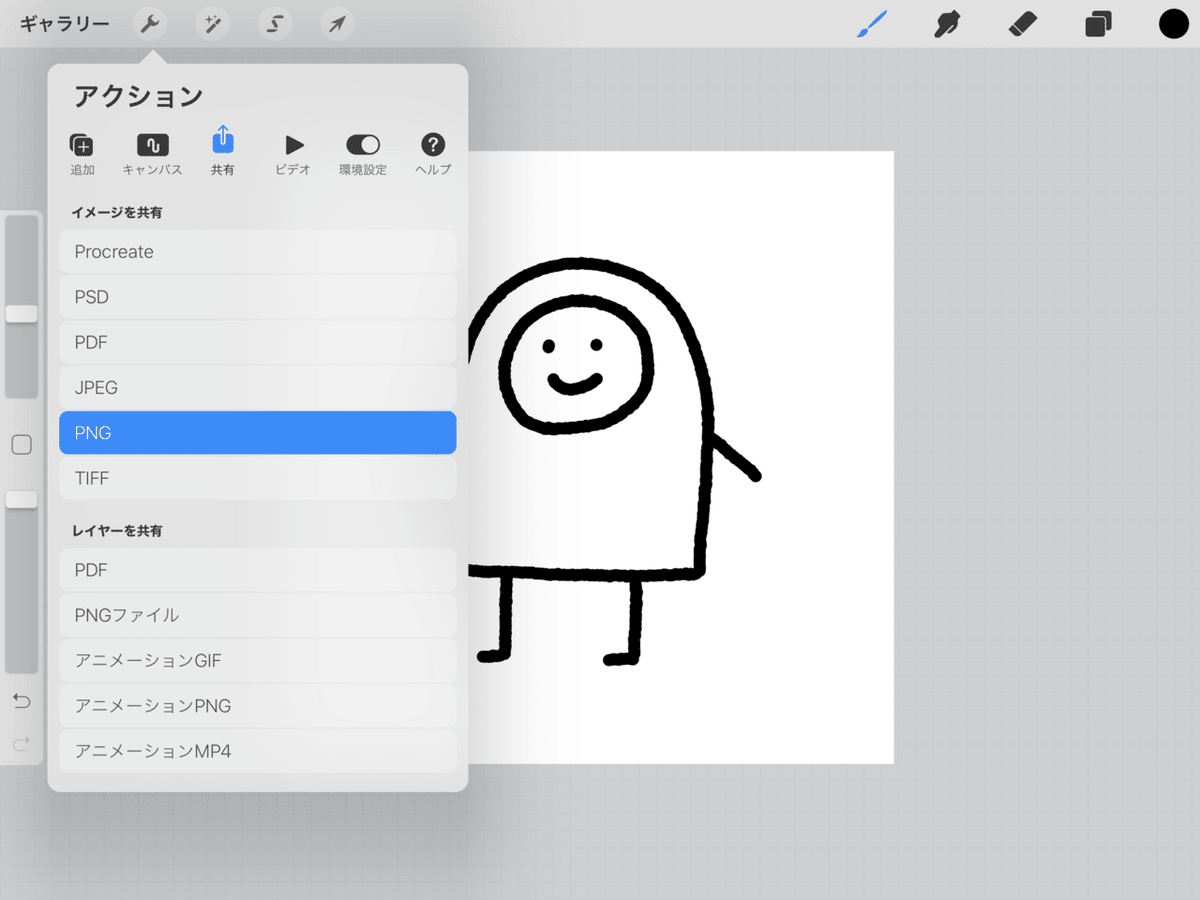Open the 追加 add tab
Screen dimensions: 1200x900
[x=82, y=154]
